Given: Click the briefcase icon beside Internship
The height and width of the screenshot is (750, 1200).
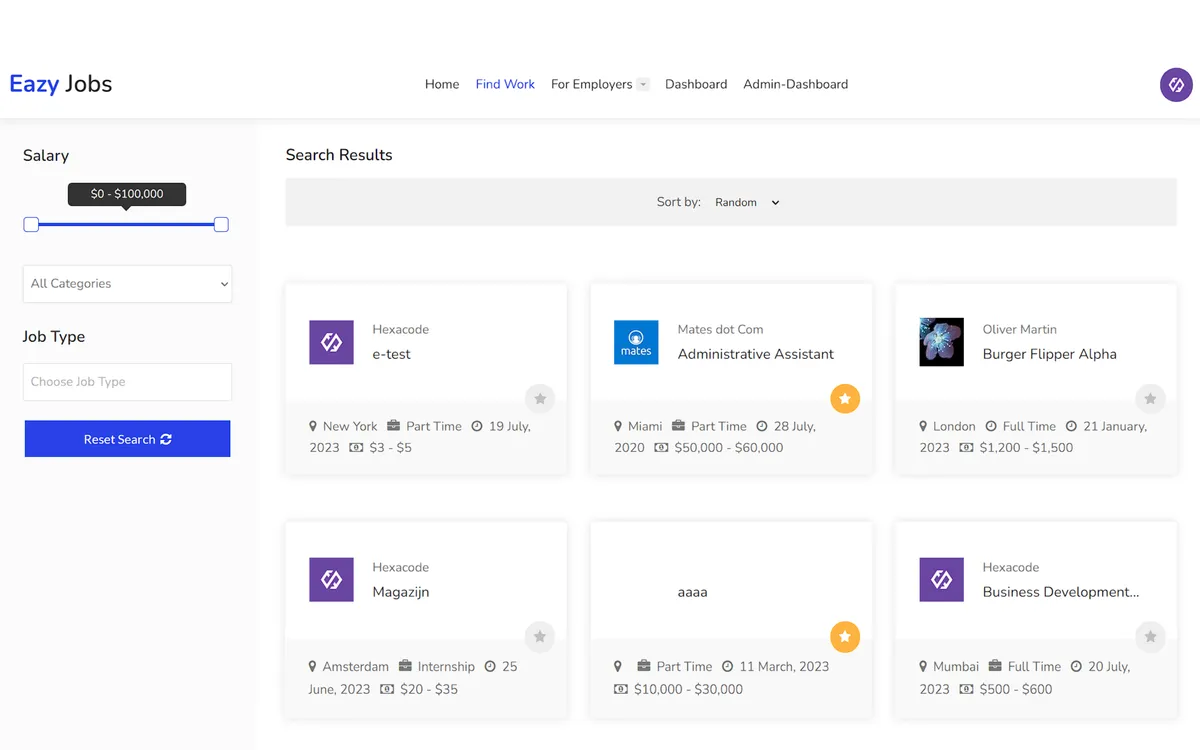Looking at the screenshot, I should point(405,667).
